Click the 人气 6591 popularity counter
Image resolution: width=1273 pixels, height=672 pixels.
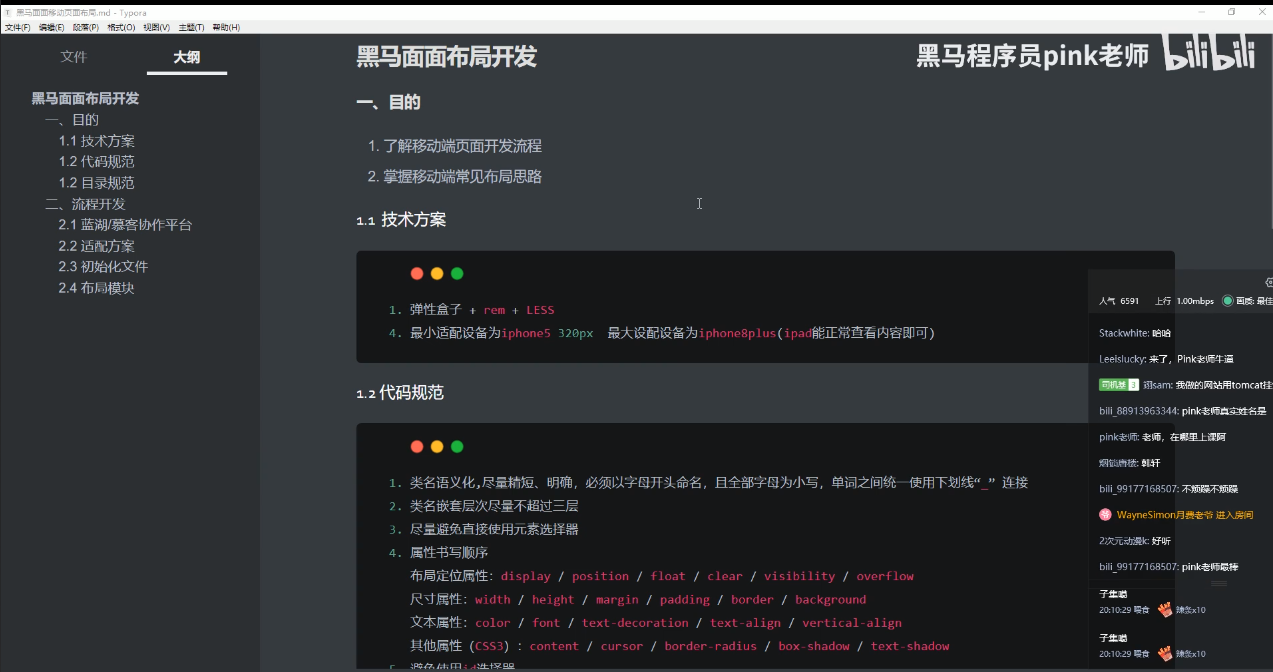(x=1119, y=301)
